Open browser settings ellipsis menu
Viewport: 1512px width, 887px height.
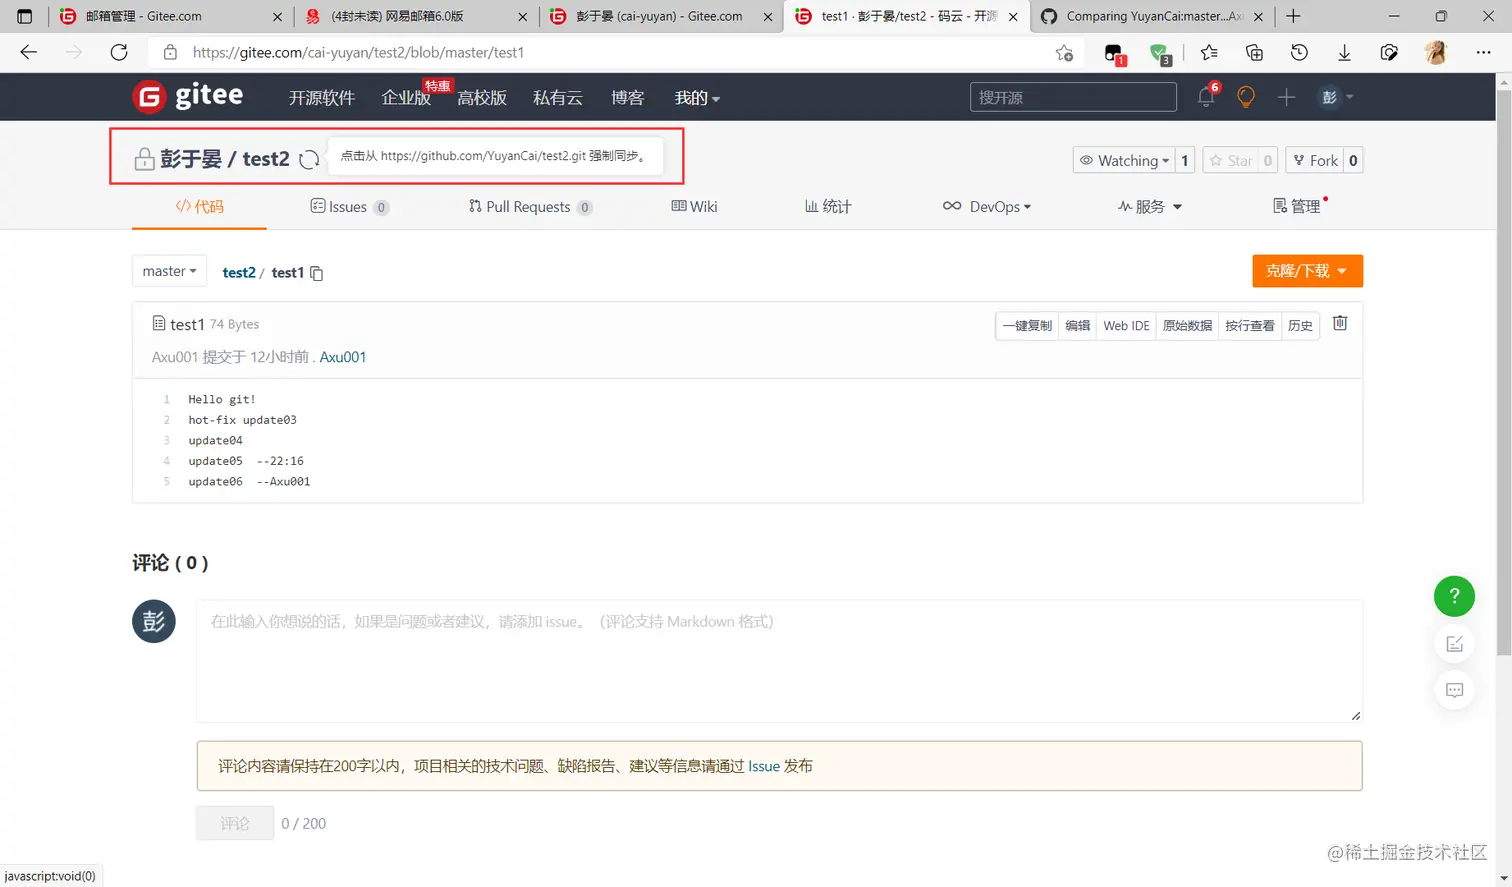pyautogui.click(x=1483, y=53)
